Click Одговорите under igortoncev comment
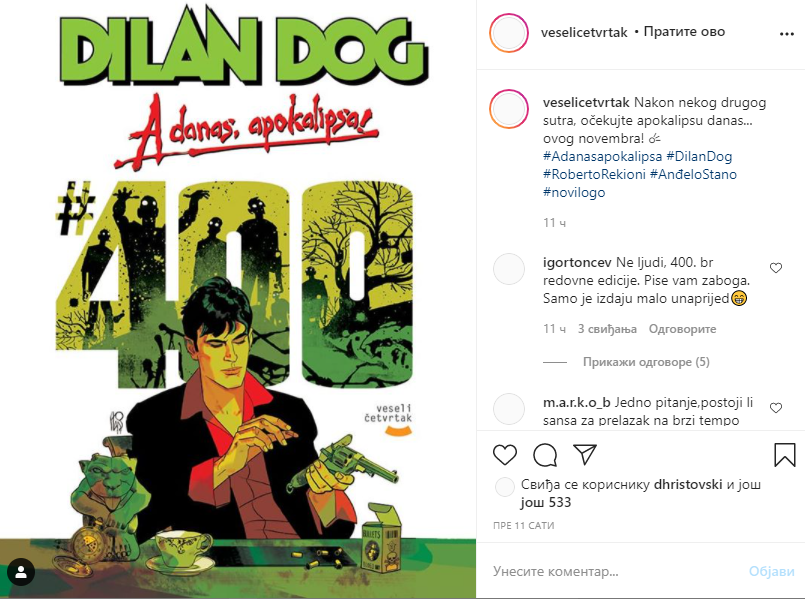 [x=682, y=329]
